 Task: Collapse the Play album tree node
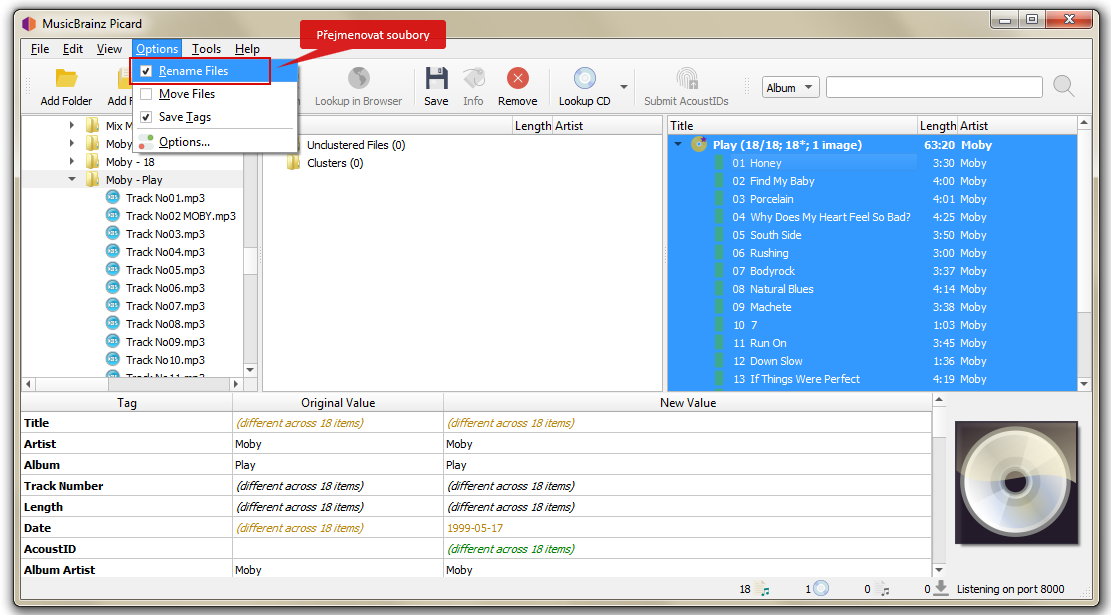coord(678,145)
